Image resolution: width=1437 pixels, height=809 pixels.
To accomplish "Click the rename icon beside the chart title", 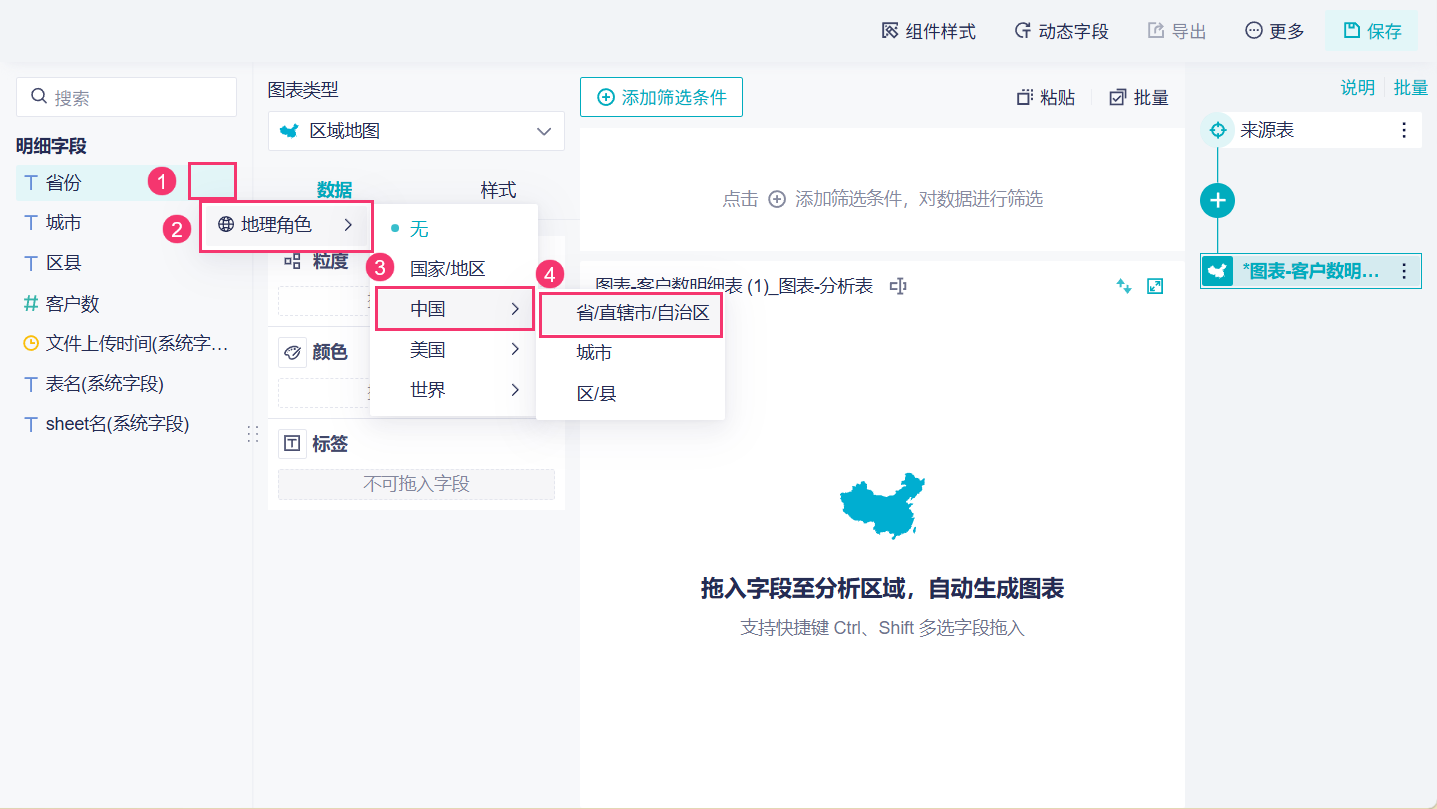I will (898, 287).
